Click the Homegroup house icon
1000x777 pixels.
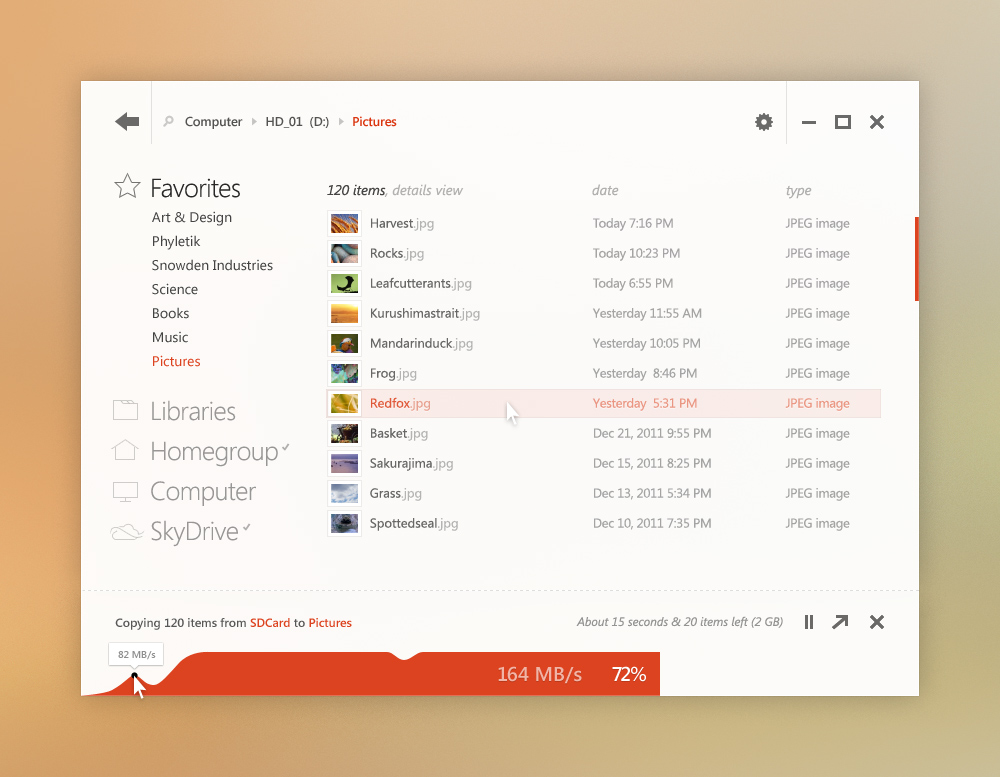(125, 450)
